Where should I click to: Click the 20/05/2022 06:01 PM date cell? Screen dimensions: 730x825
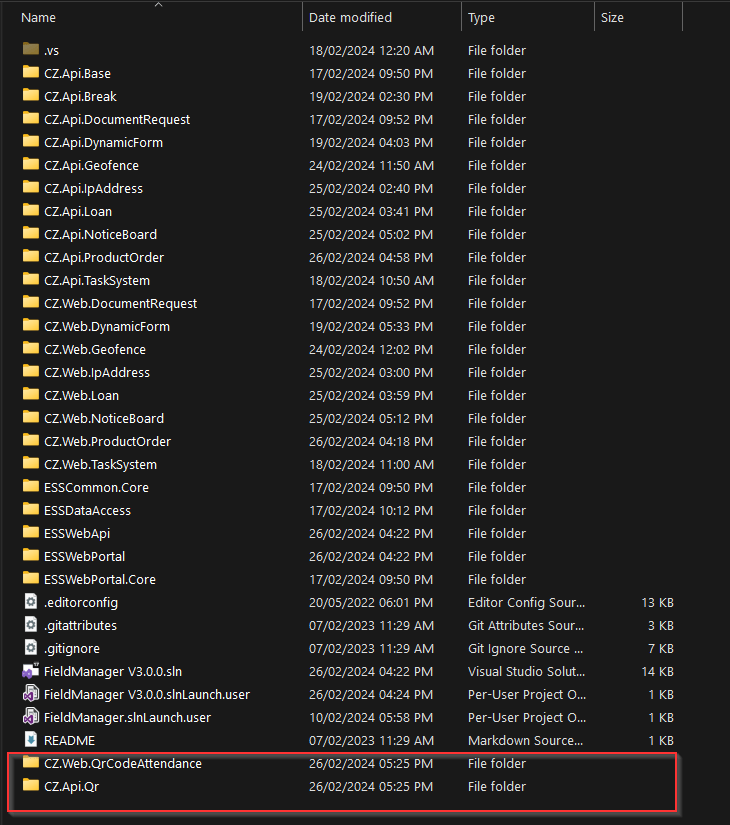click(371, 603)
